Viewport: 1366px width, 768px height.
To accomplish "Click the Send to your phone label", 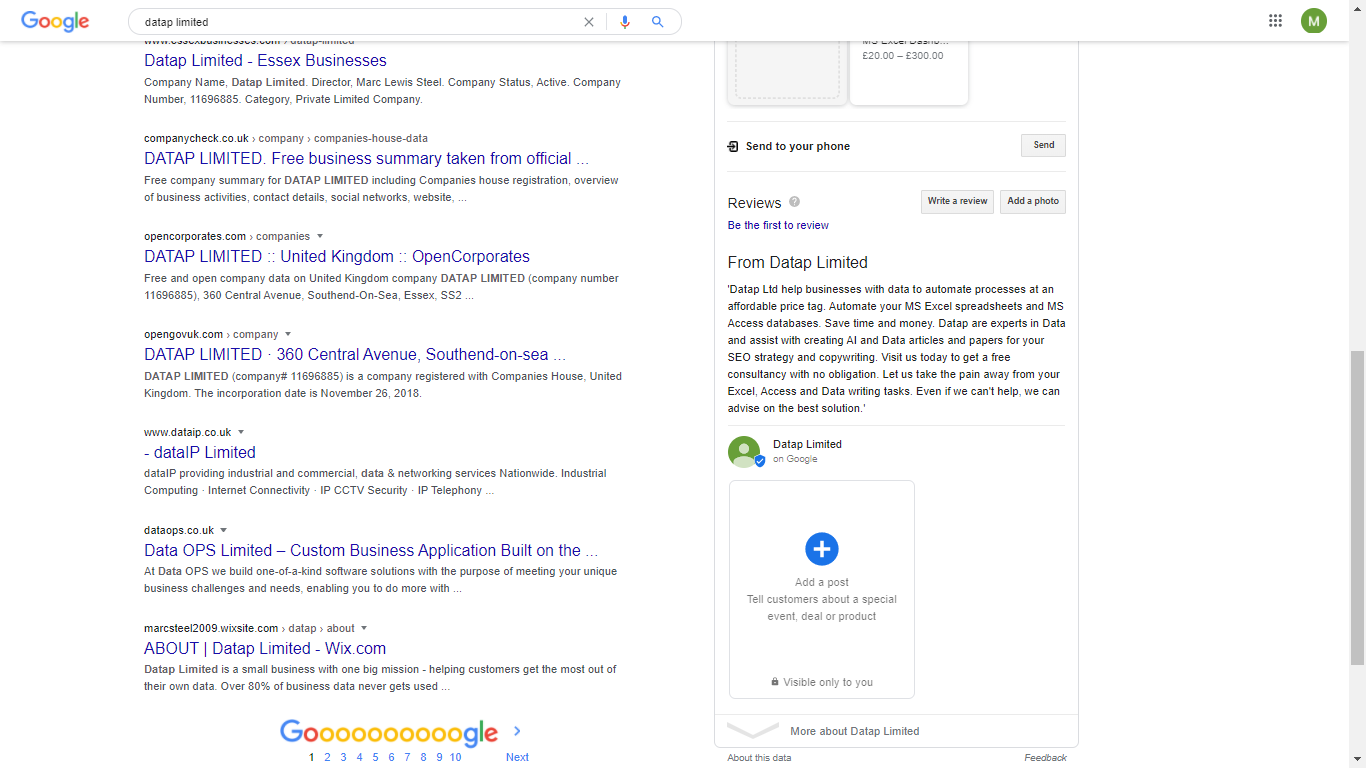I will click(798, 146).
